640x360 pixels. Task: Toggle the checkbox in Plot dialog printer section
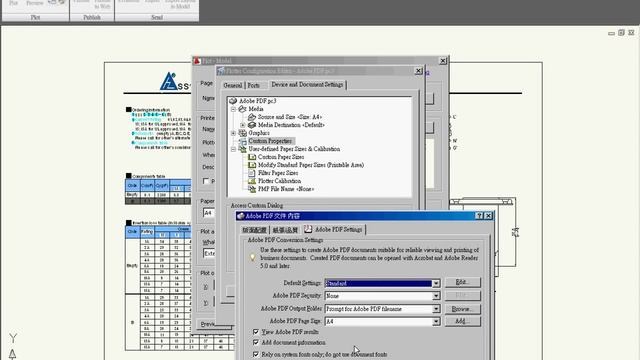(206, 181)
